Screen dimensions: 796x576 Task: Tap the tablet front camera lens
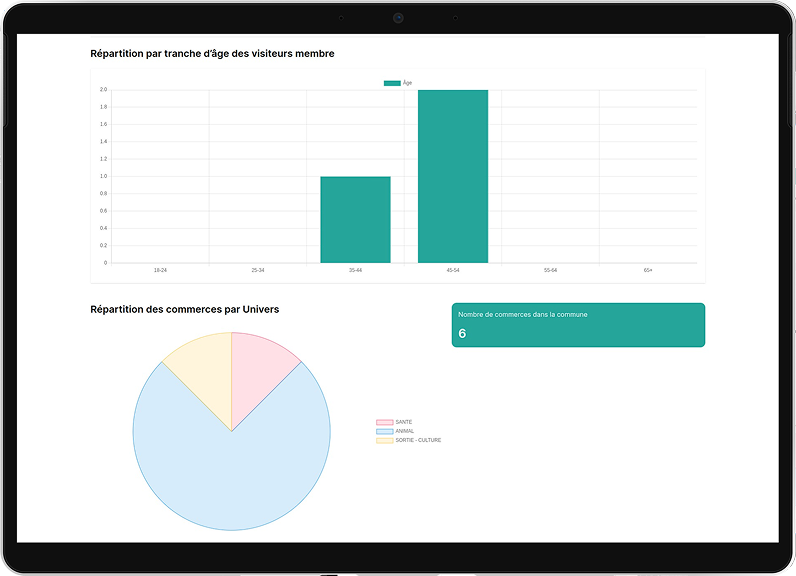pyautogui.click(x=398, y=18)
